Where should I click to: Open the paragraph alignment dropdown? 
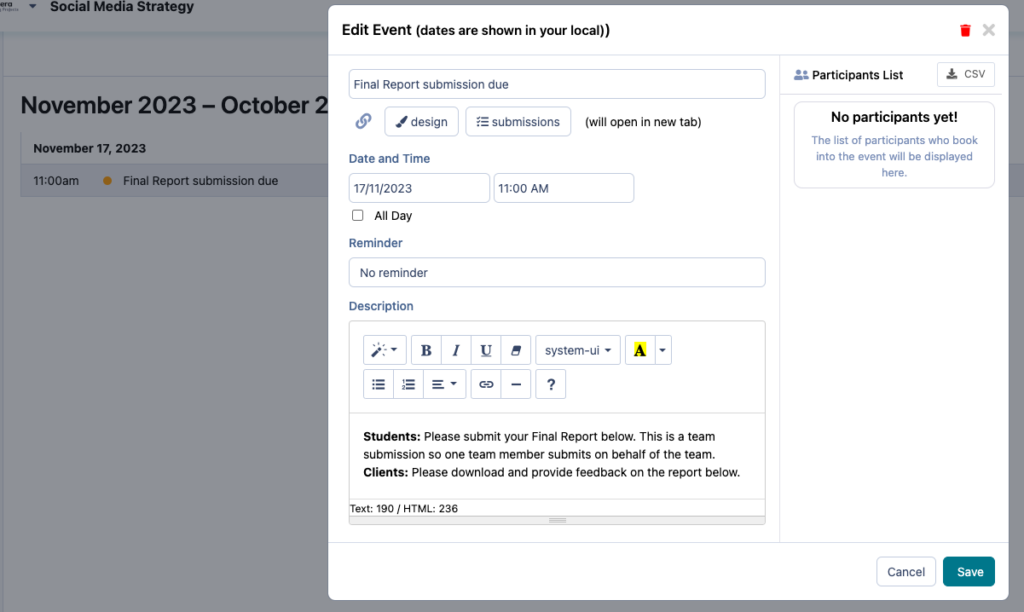tap(444, 384)
